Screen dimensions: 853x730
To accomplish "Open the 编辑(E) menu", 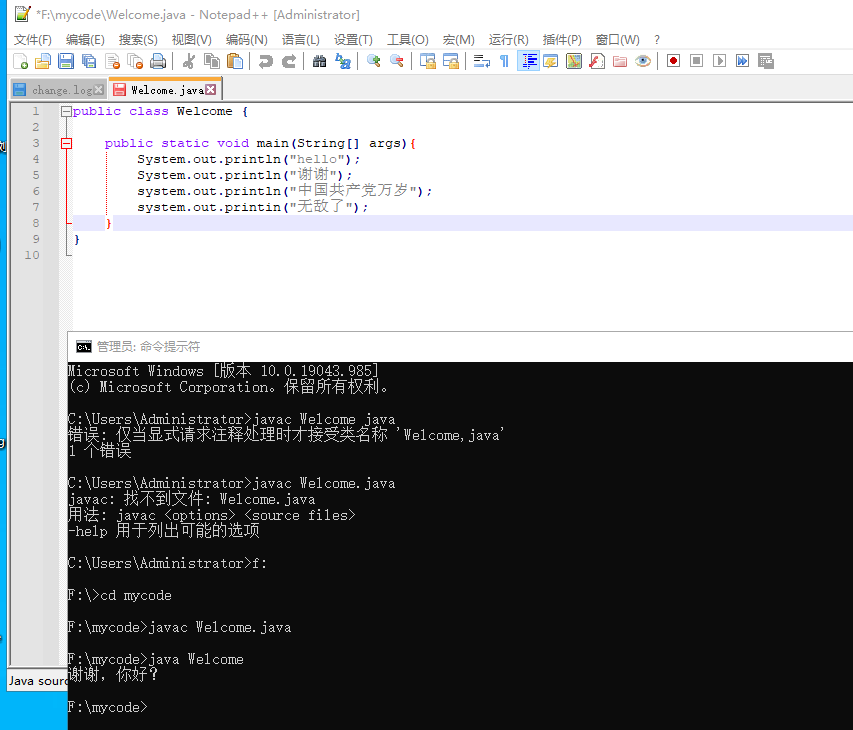I will 85,40.
